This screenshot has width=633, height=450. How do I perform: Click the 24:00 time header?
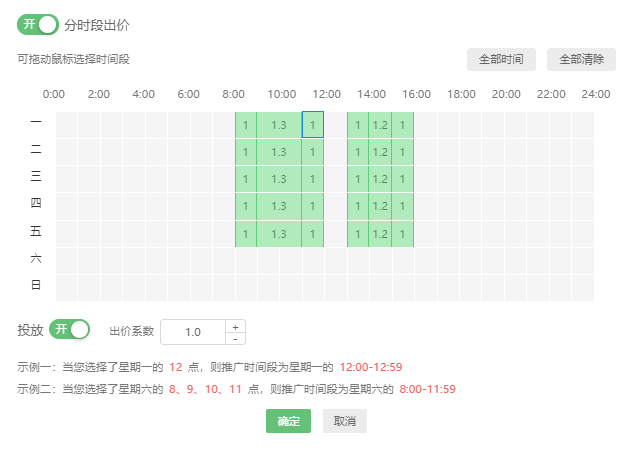pyautogui.click(x=596, y=94)
